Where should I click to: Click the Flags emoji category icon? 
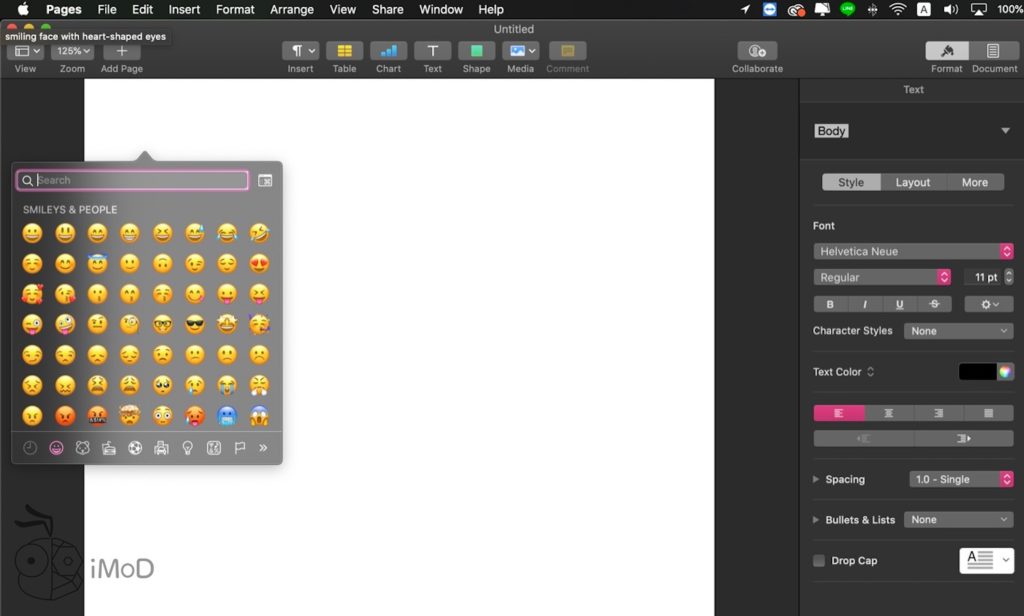pyautogui.click(x=240, y=448)
